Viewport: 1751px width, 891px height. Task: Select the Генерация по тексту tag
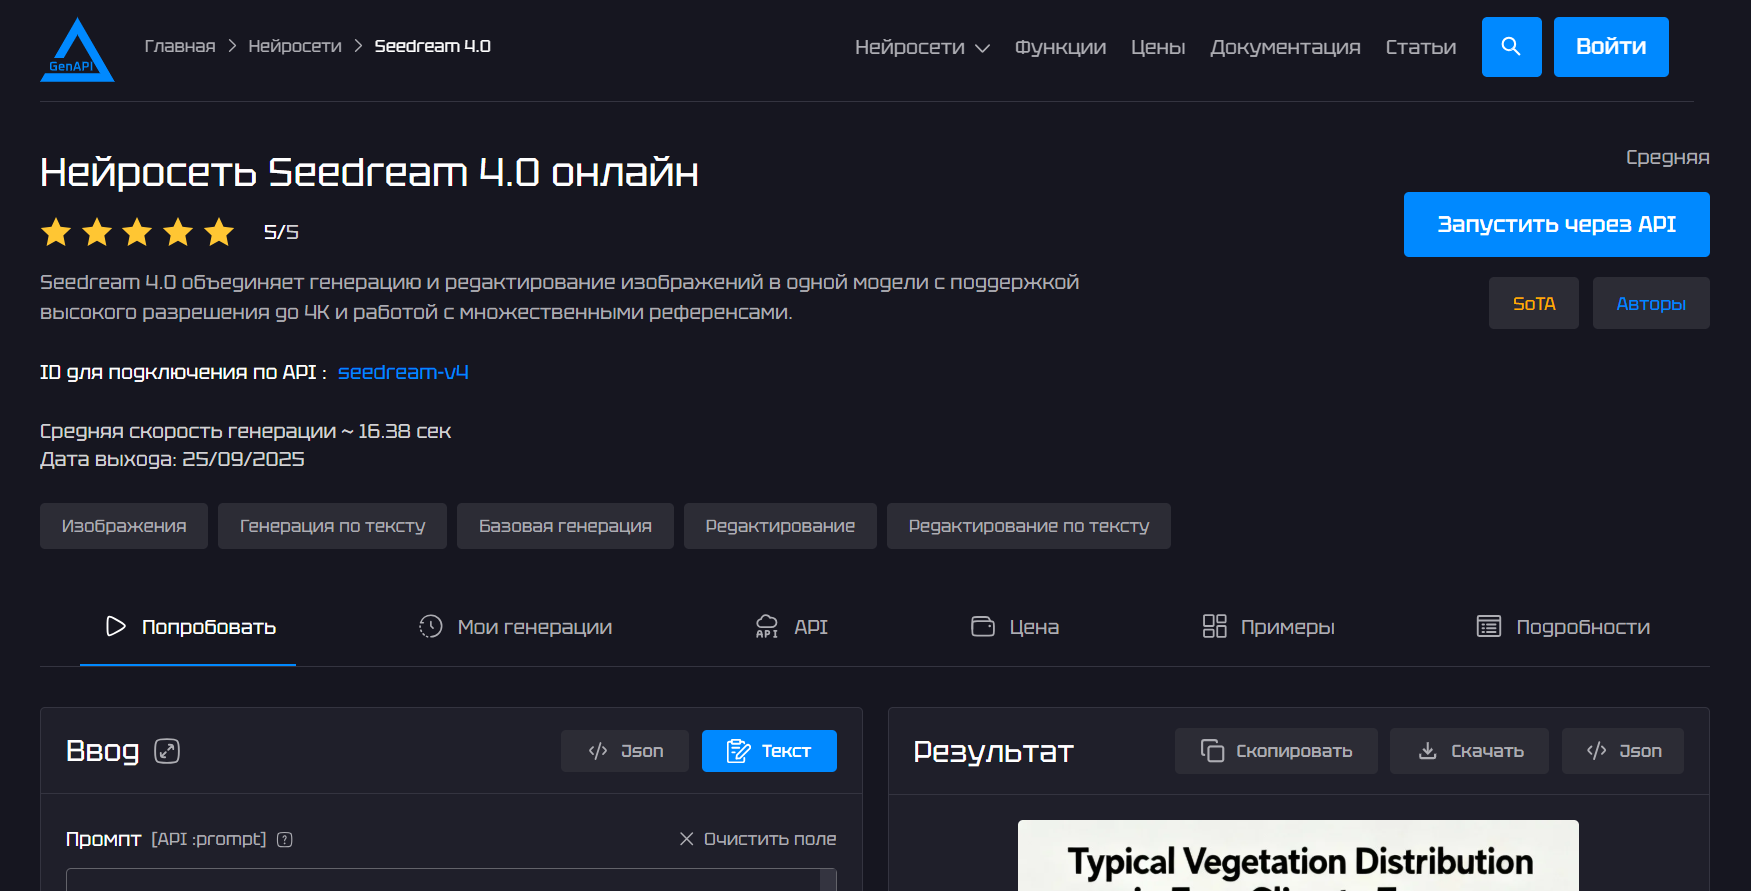coord(332,526)
